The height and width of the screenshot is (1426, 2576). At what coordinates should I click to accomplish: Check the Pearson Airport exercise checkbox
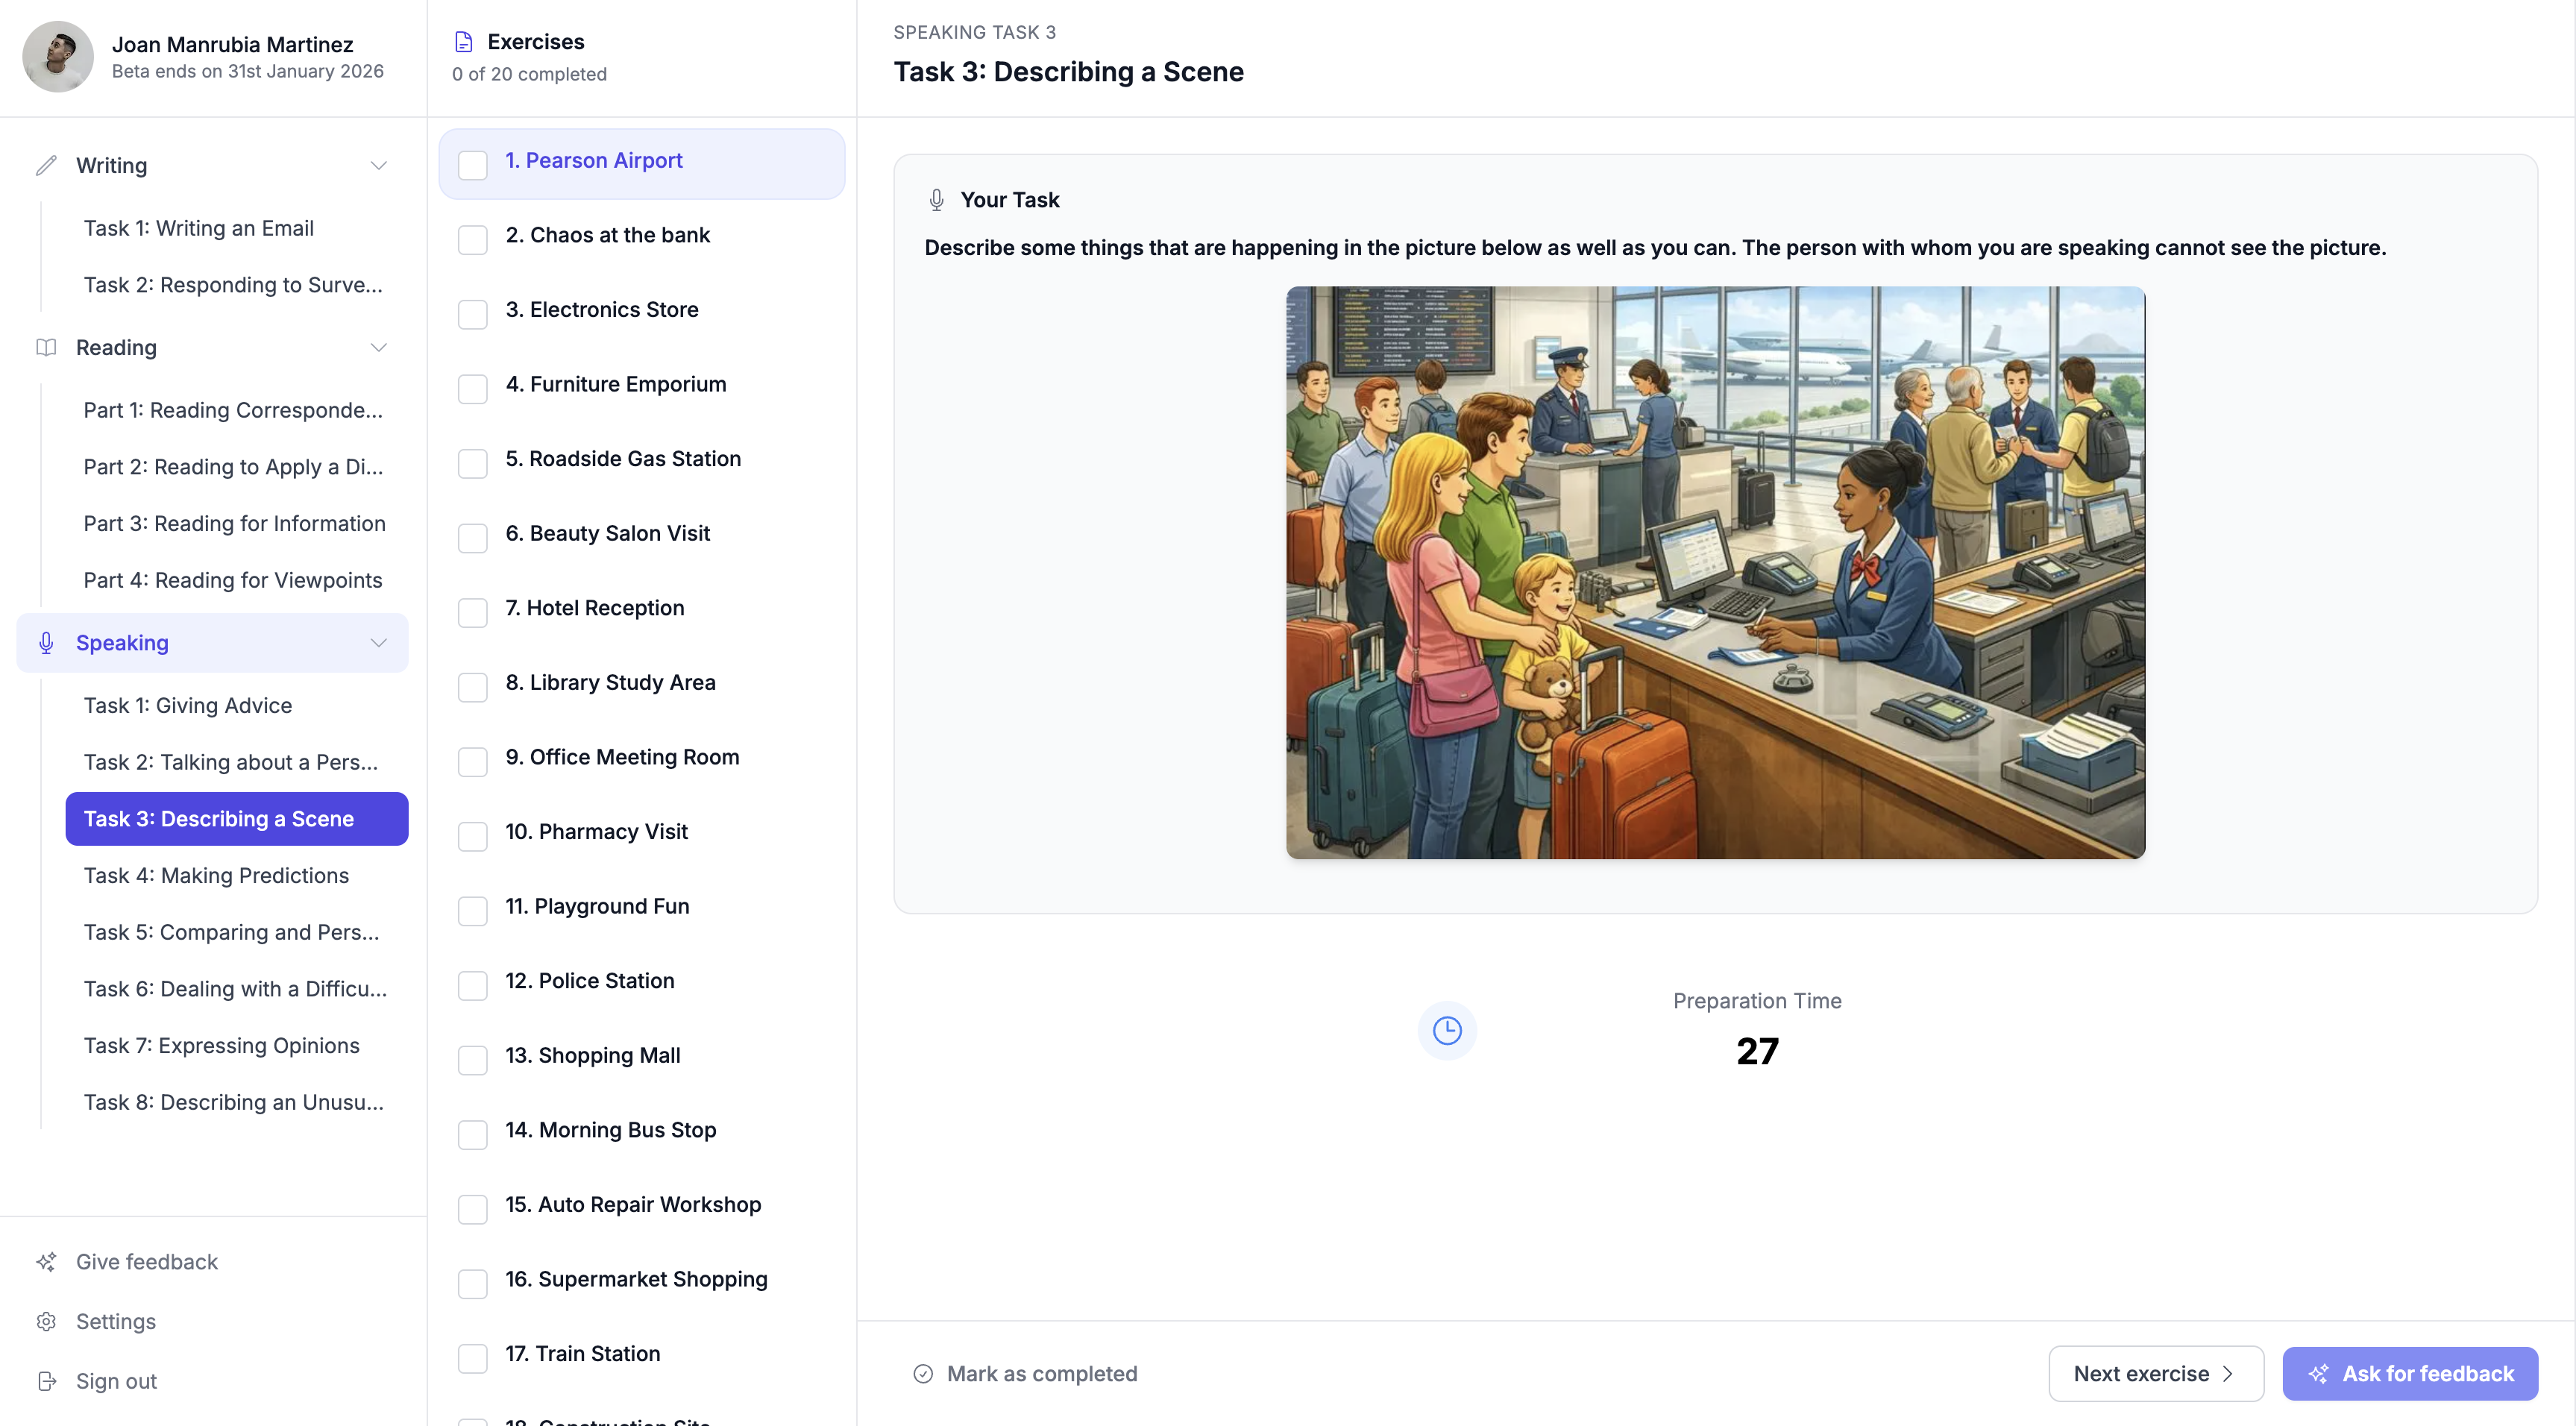coord(473,165)
